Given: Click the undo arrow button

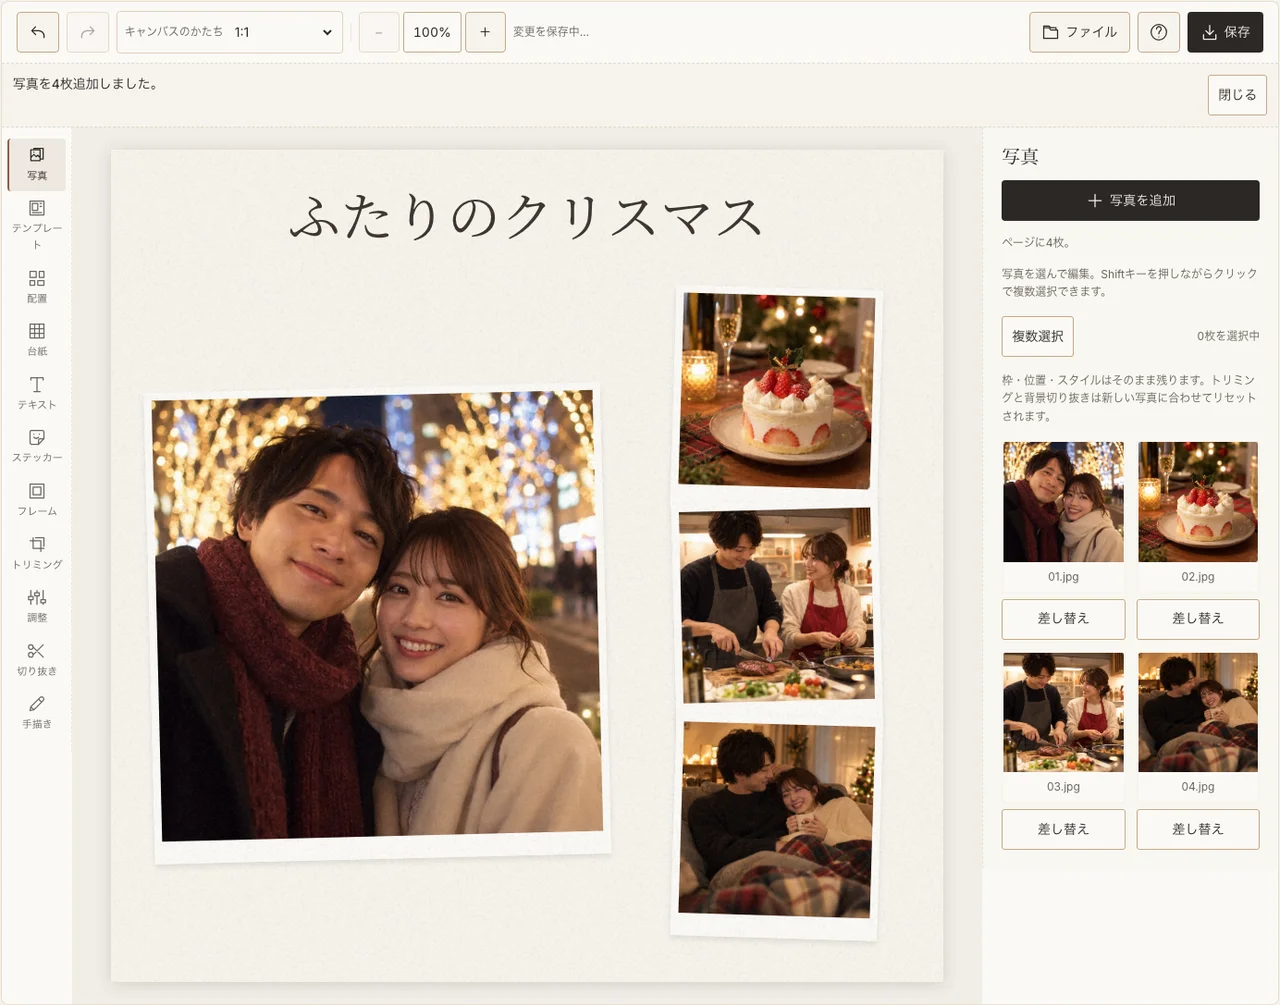Looking at the screenshot, I should coord(38,32).
